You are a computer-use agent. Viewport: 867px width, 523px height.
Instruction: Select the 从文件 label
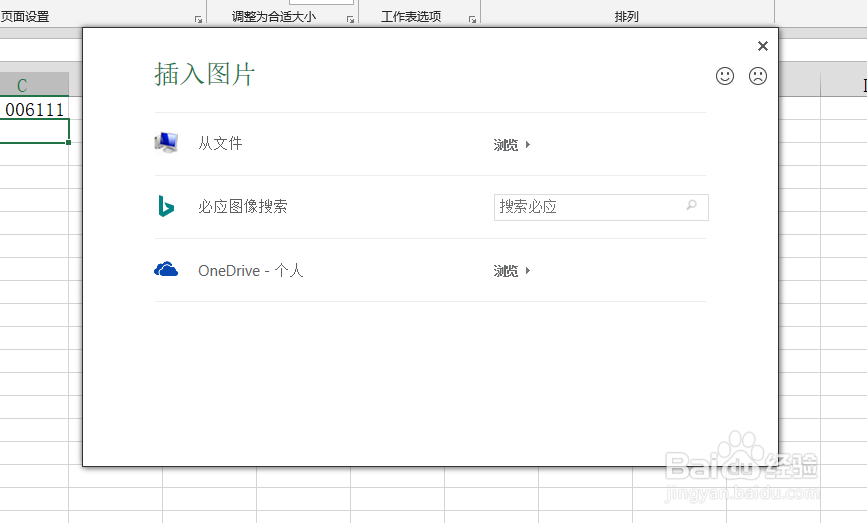tap(220, 144)
